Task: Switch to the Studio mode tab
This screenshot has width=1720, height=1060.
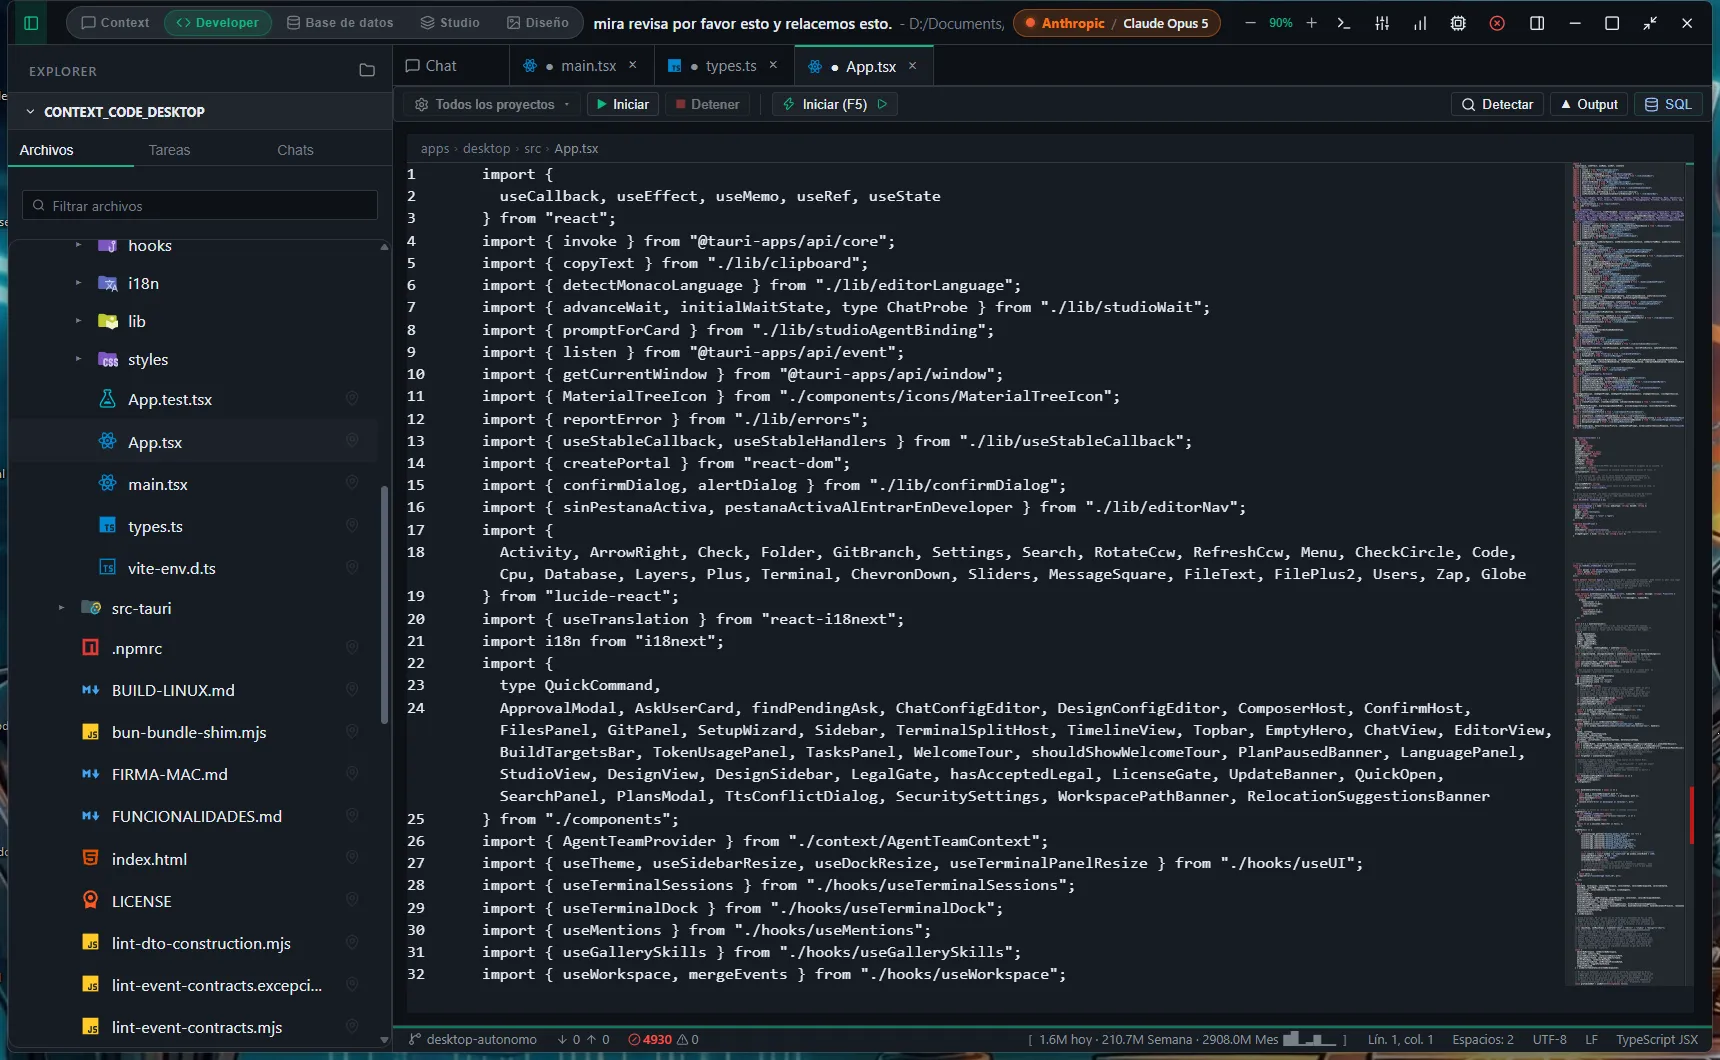Action: click(450, 23)
